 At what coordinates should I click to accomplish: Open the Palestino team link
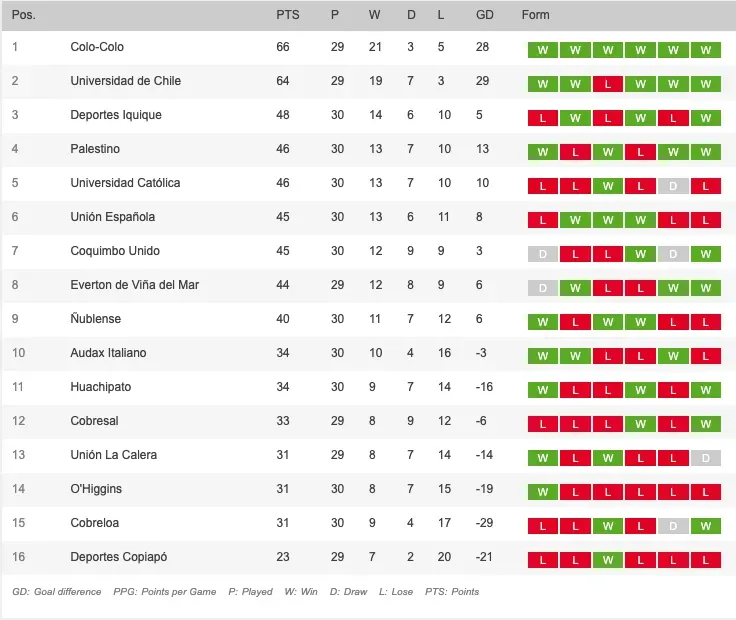point(95,149)
